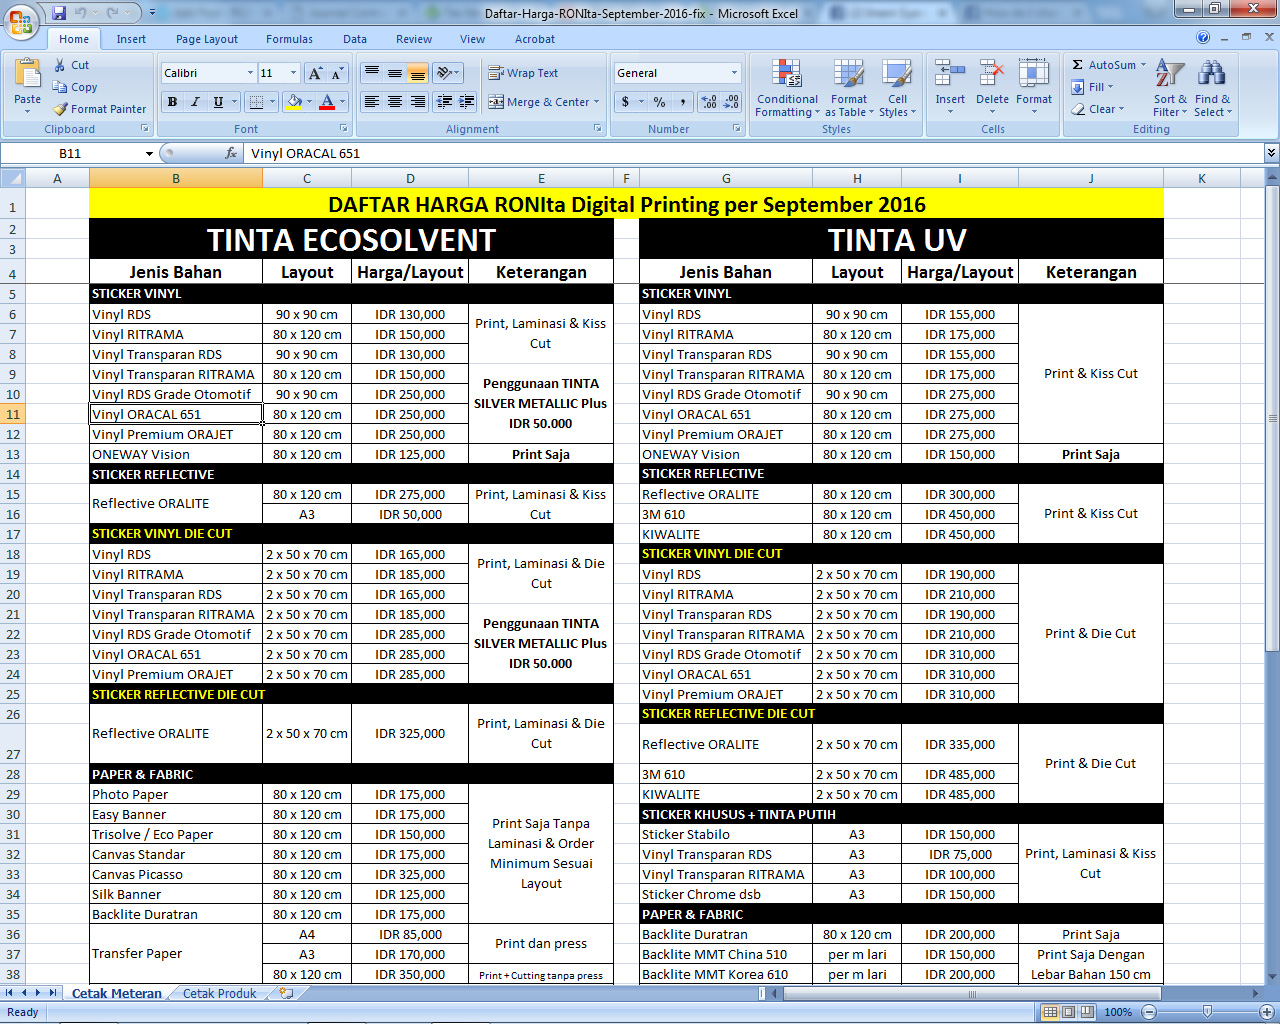The width and height of the screenshot is (1280, 1024).
Task: Toggle Underline formatting
Action: pyautogui.click(x=218, y=102)
